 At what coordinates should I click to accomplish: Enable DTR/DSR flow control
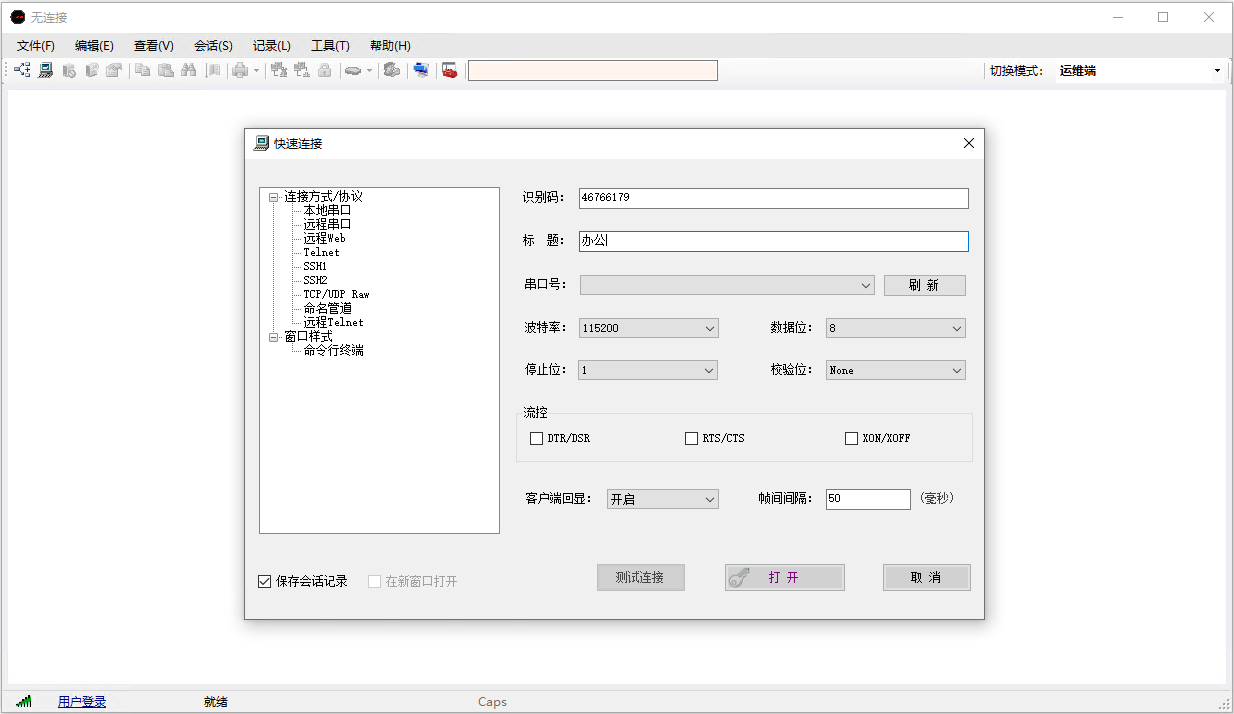(x=537, y=438)
